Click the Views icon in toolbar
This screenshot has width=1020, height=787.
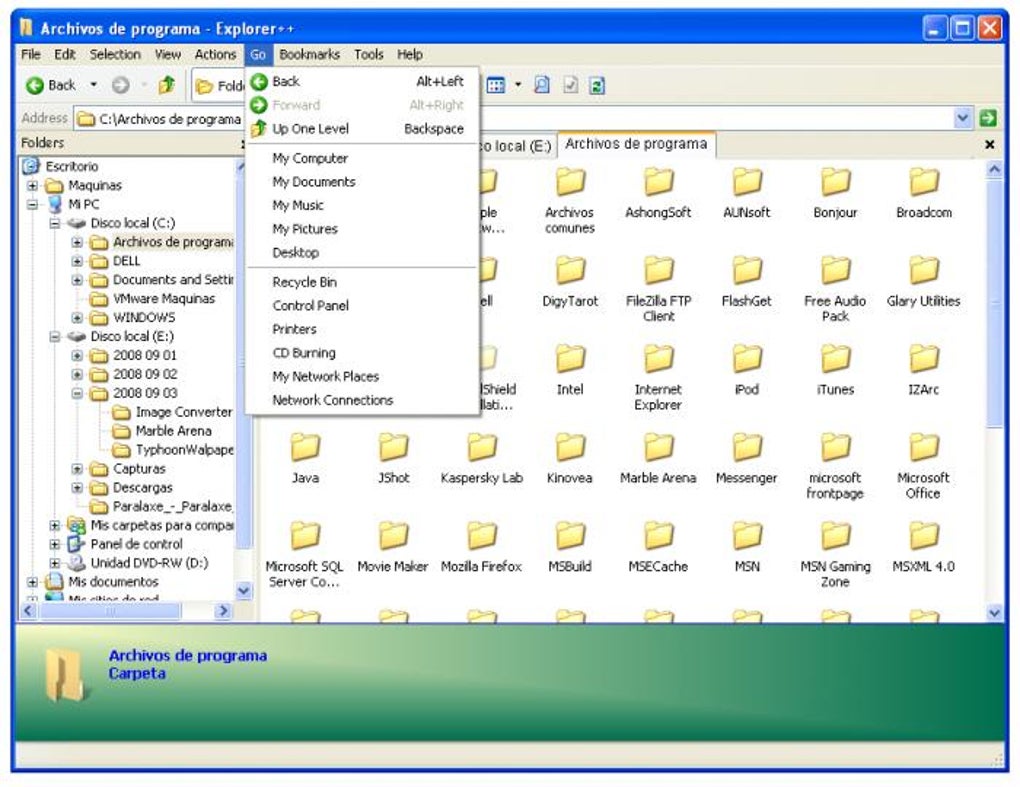click(x=496, y=85)
